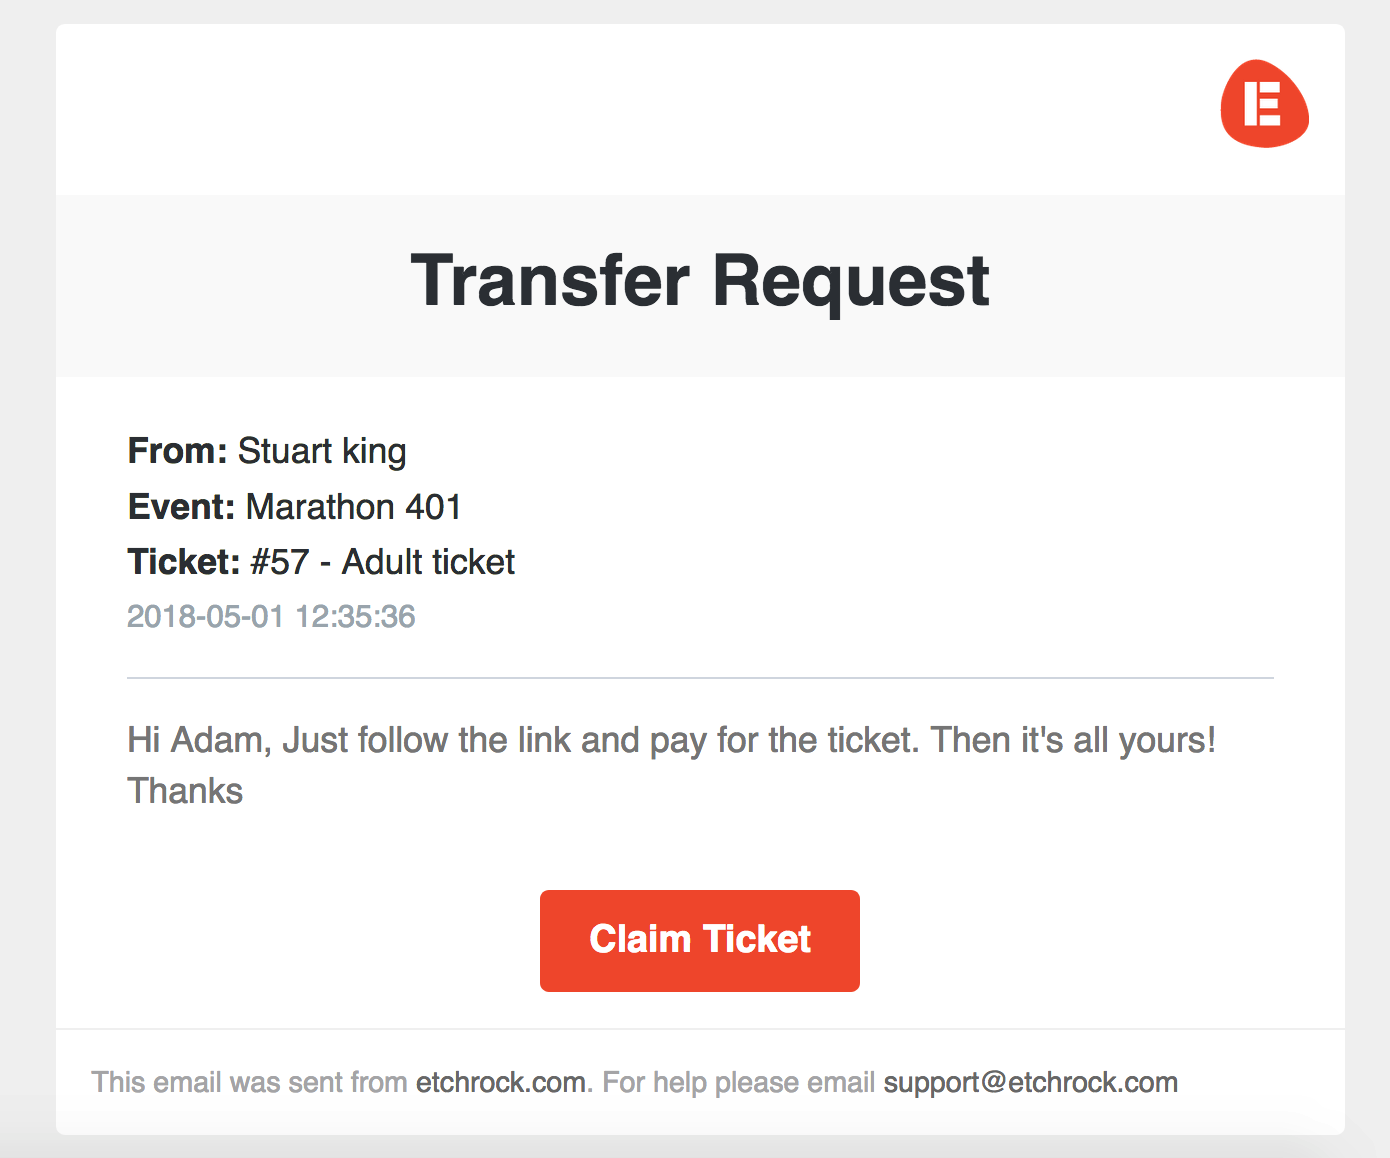The height and width of the screenshot is (1158, 1390).
Task: Click the word "Thanks" in message
Action: coord(185,791)
